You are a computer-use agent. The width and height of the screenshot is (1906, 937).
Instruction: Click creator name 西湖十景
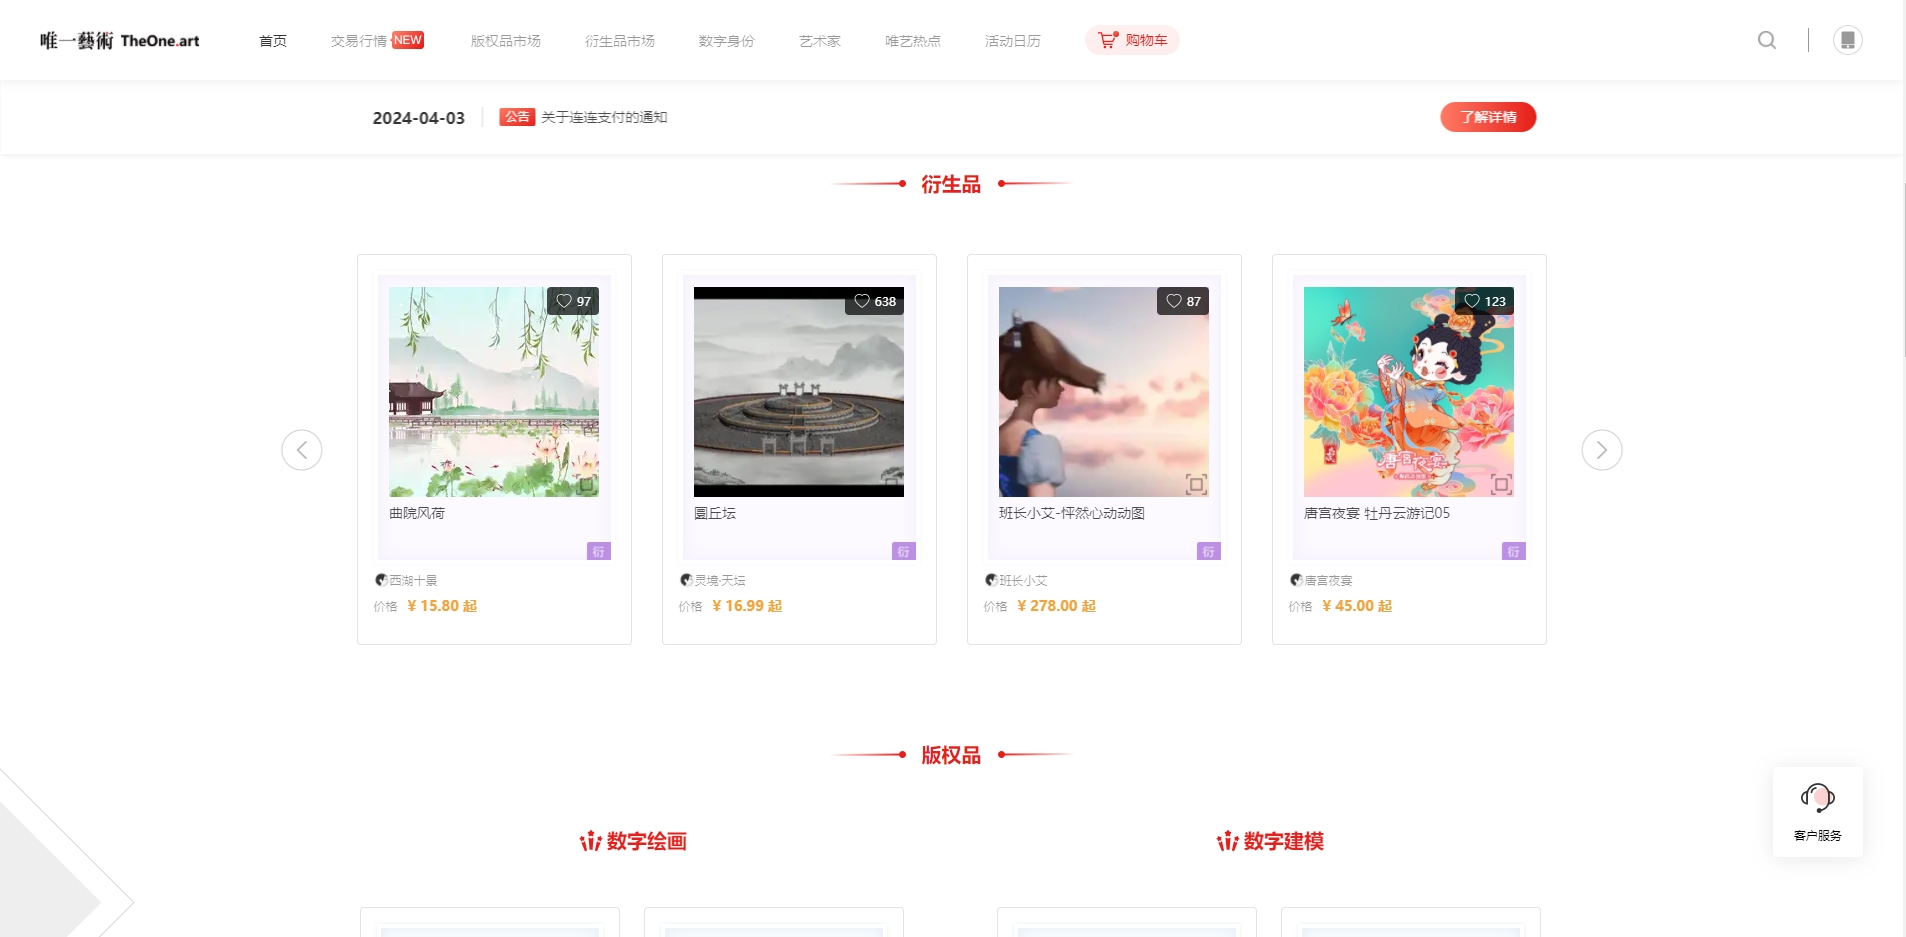pyautogui.click(x=413, y=580)
